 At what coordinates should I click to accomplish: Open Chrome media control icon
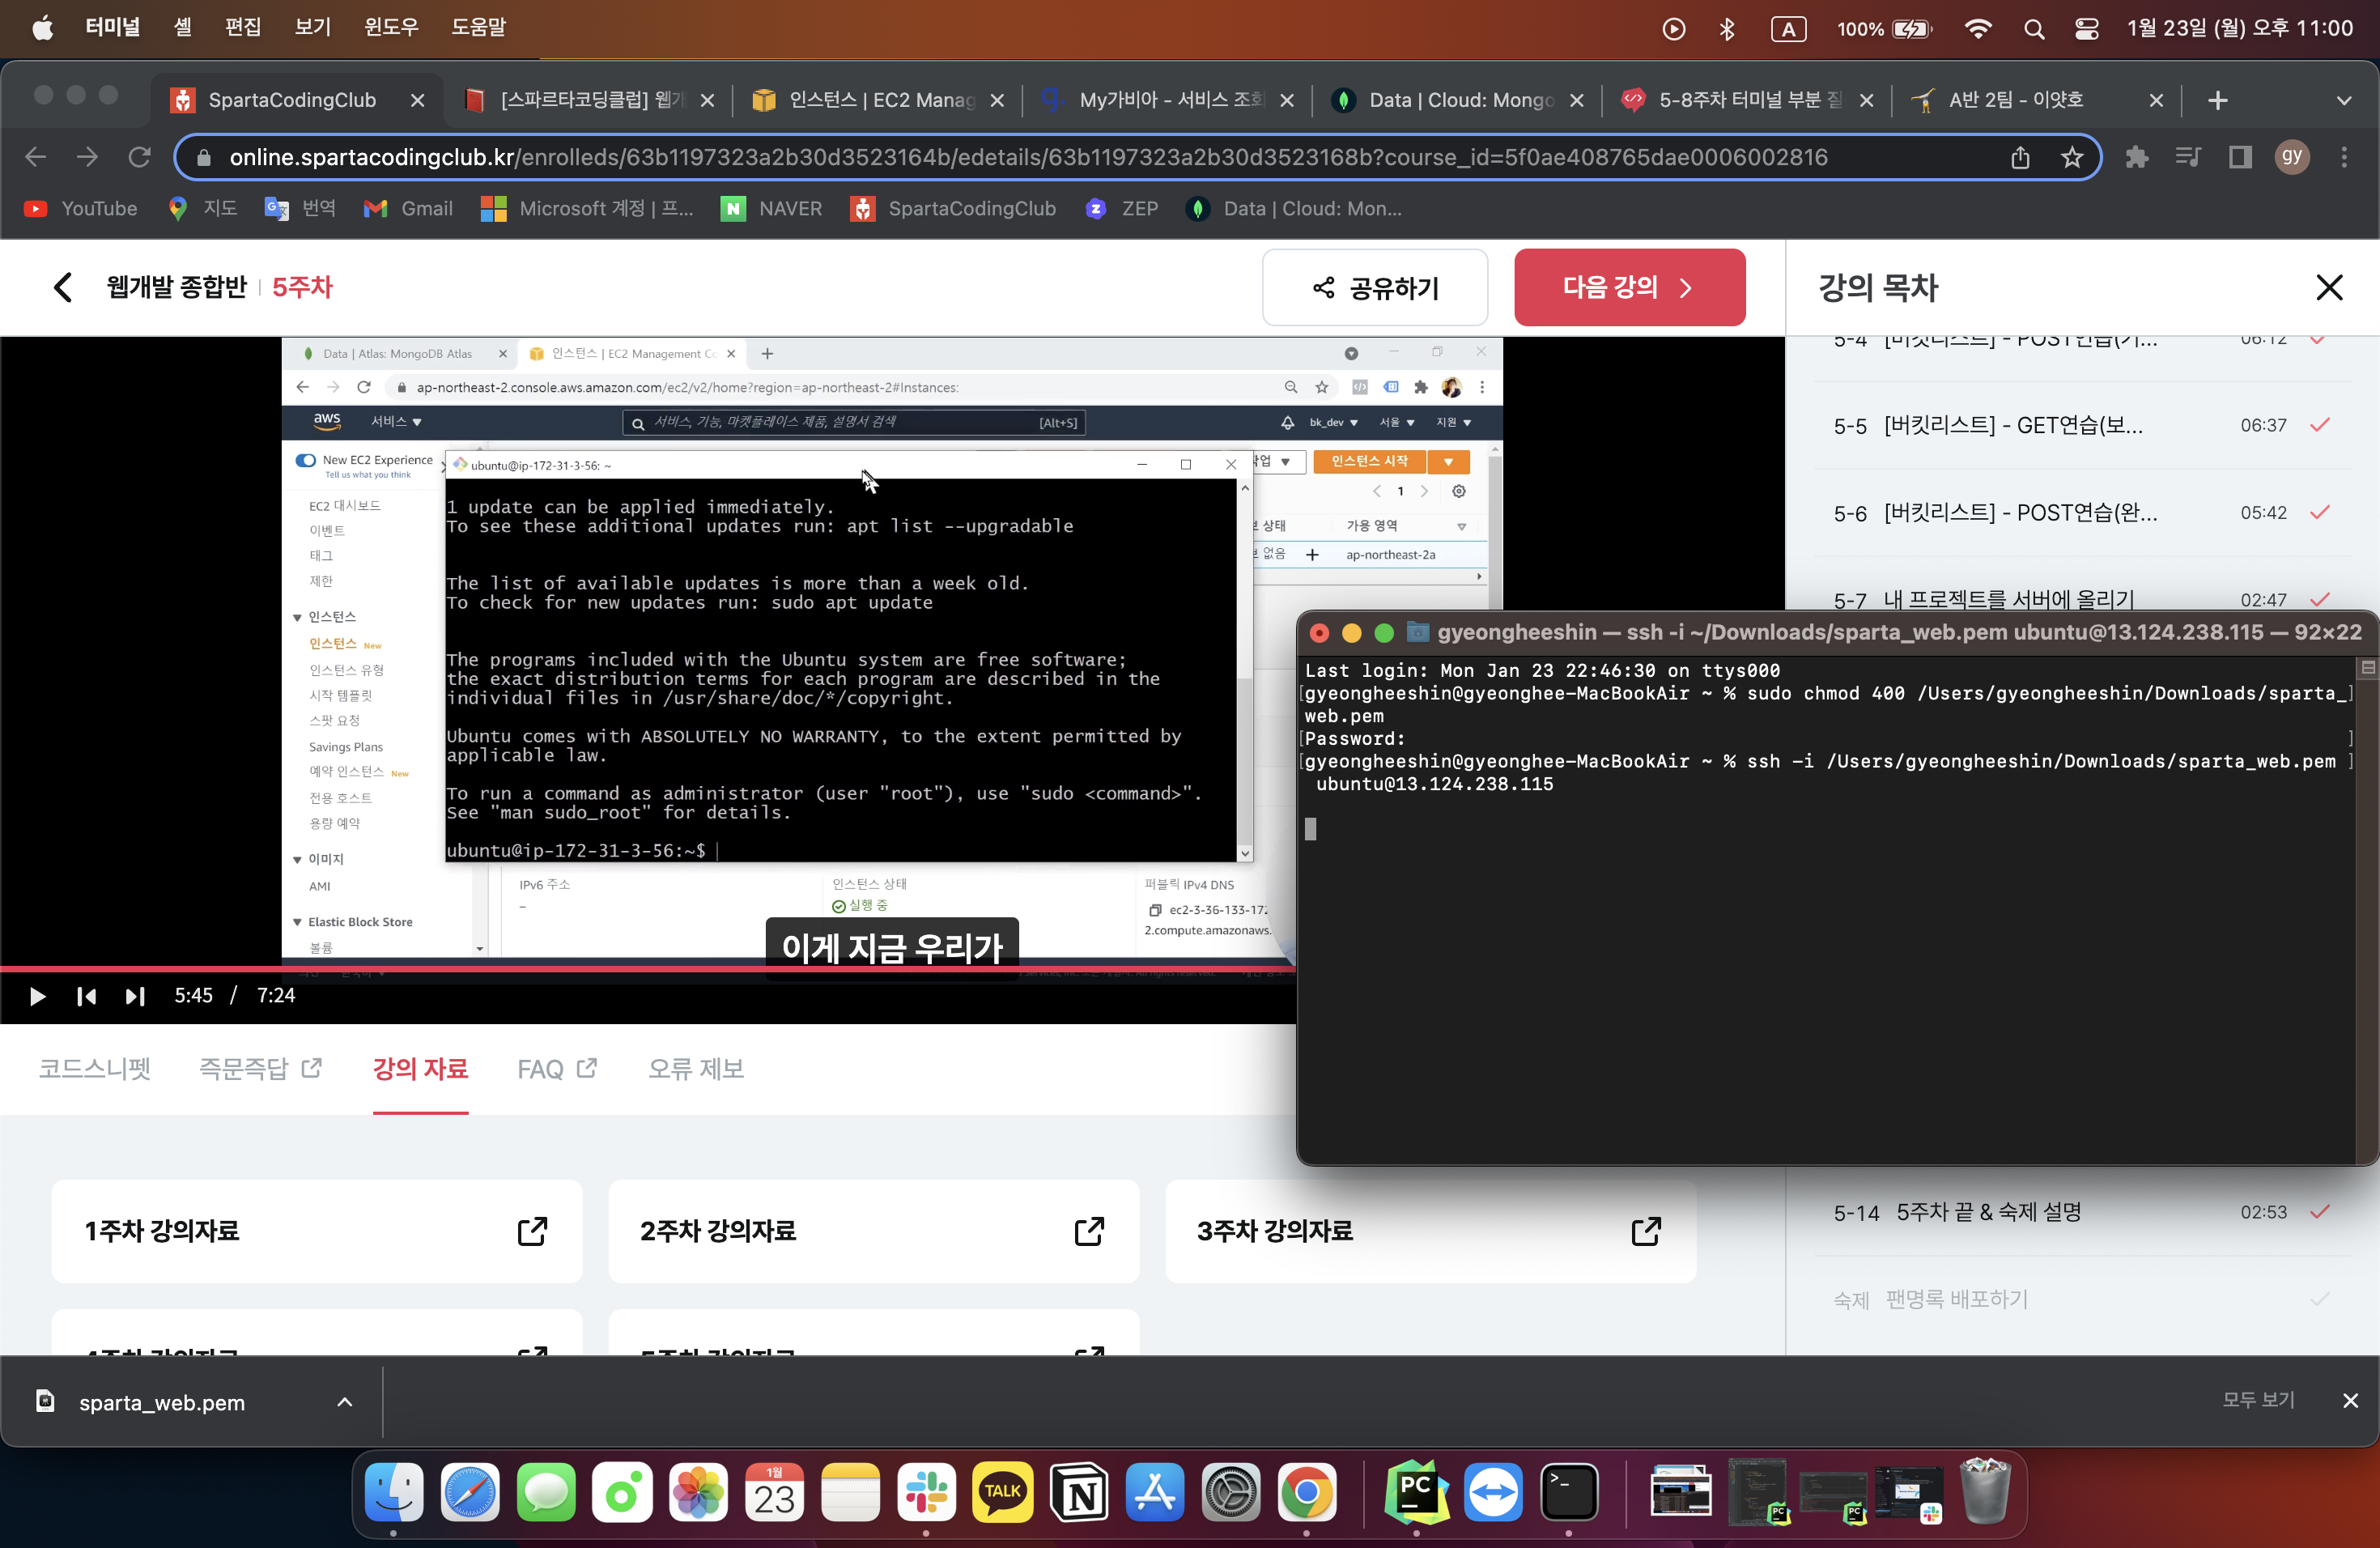pyautogui.click(x=2188, y=157)
